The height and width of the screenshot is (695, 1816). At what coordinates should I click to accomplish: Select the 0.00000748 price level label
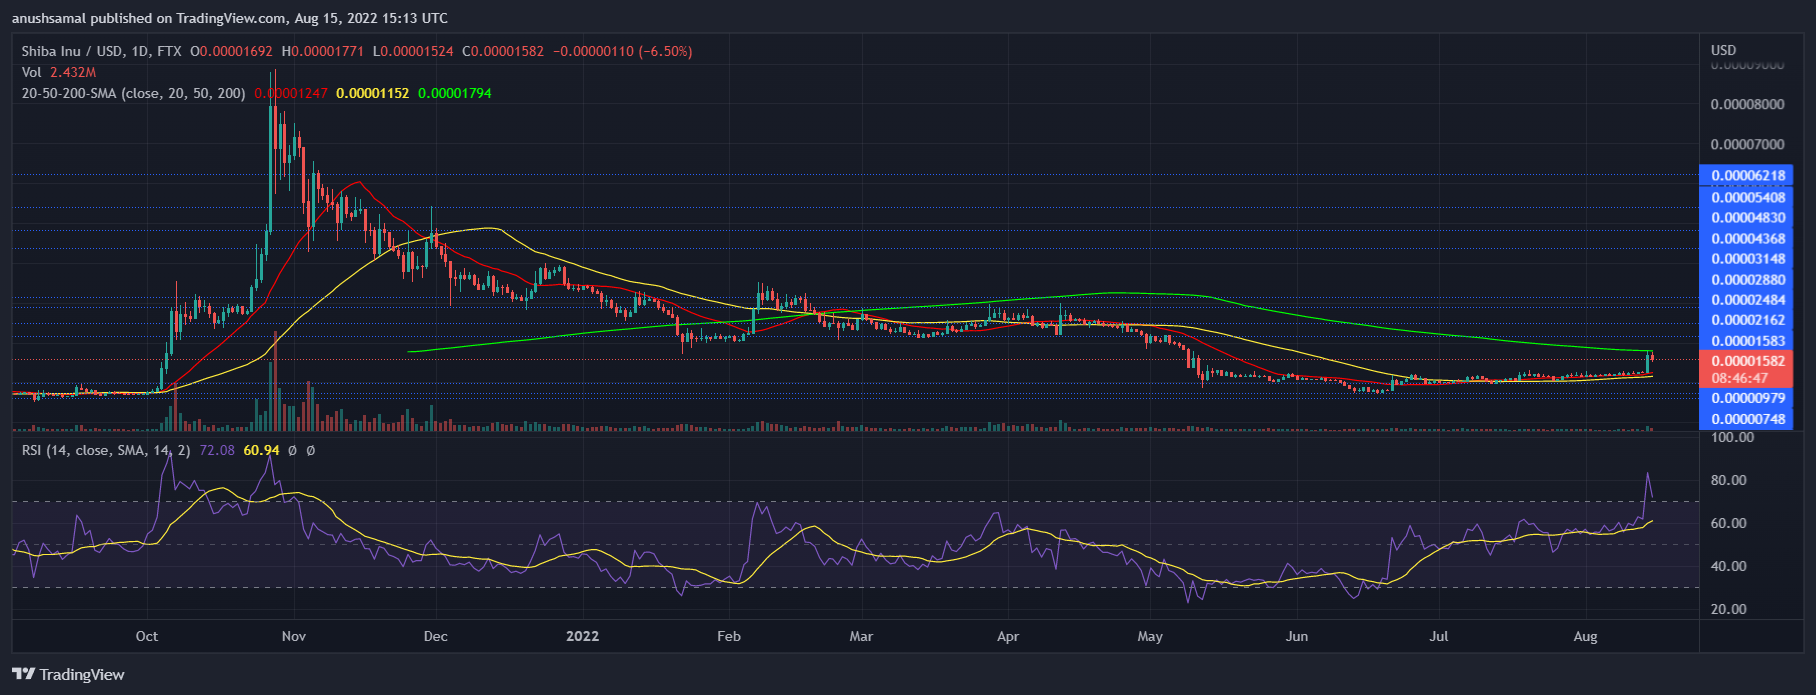[x=1747, y=419]
